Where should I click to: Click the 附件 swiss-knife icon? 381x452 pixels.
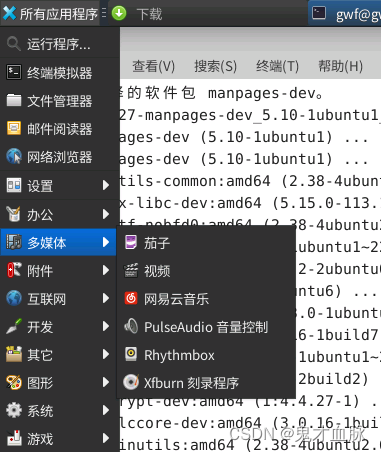(14, 270)
